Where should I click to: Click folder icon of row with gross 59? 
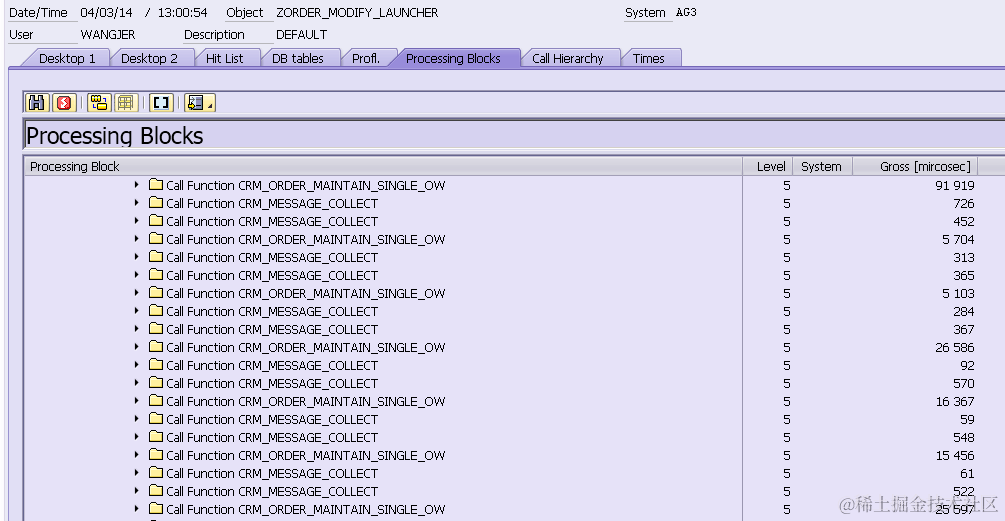(156, 418)
